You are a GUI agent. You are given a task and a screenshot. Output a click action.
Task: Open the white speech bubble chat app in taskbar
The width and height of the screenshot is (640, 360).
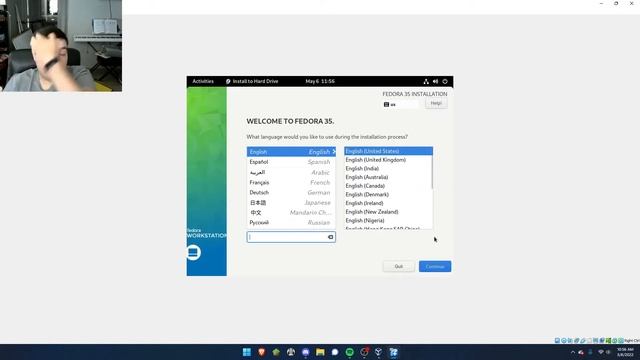[x=335, y=352]
